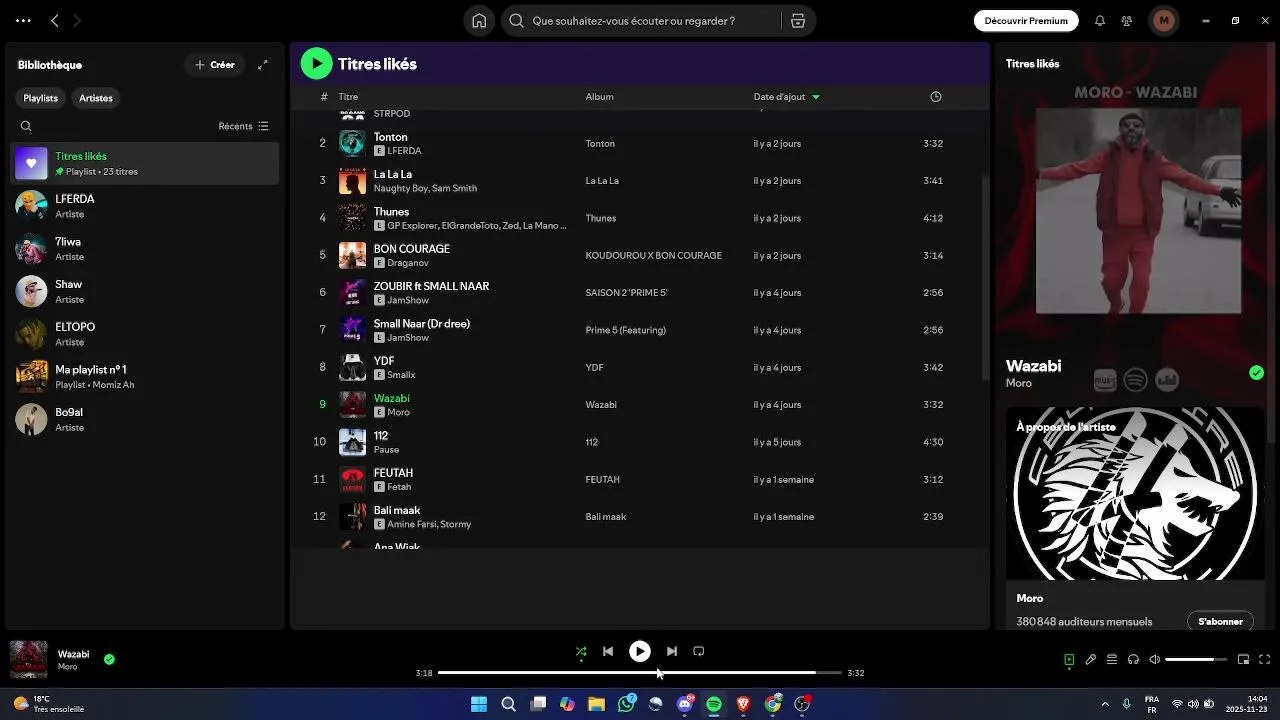Viewport: 1280px width, 720px height.
Task: Expand the library to full view
Action: (x=263, y=65)
